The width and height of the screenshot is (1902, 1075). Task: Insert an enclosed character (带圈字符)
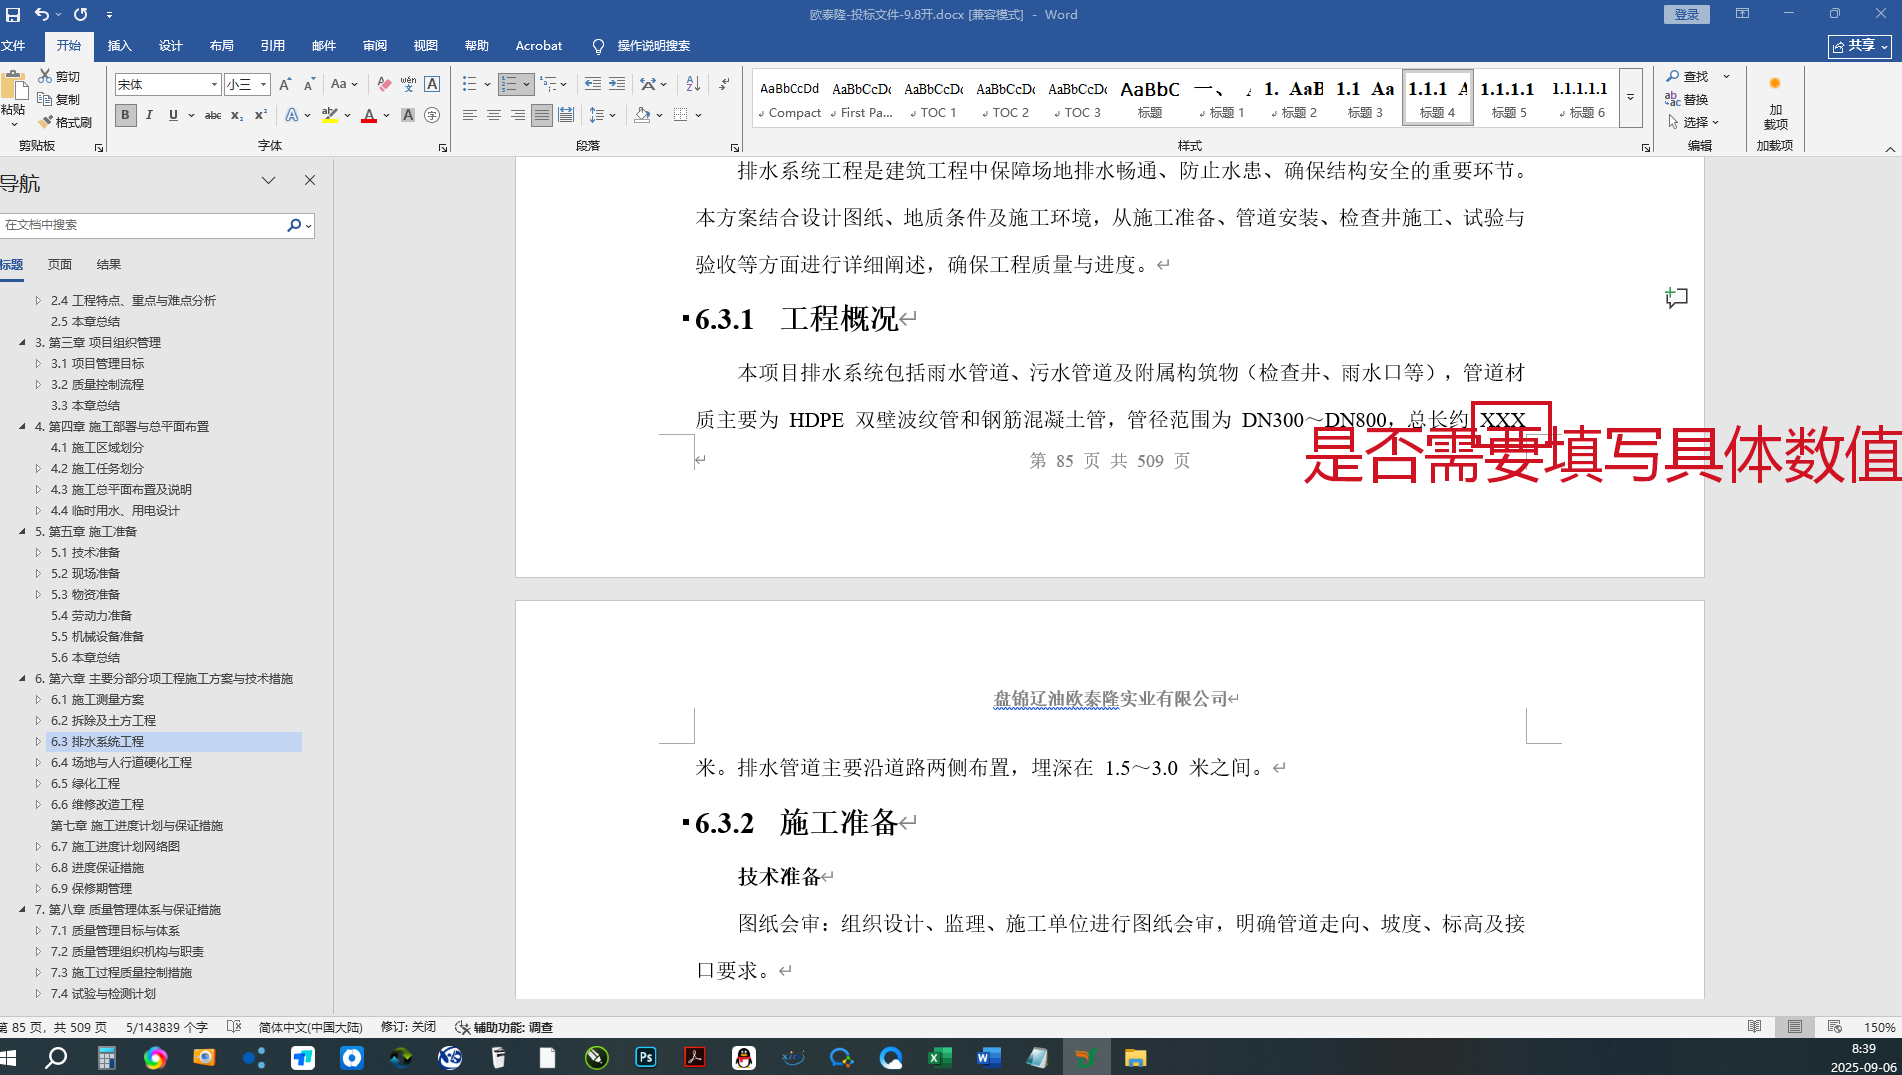click(432, 115)
